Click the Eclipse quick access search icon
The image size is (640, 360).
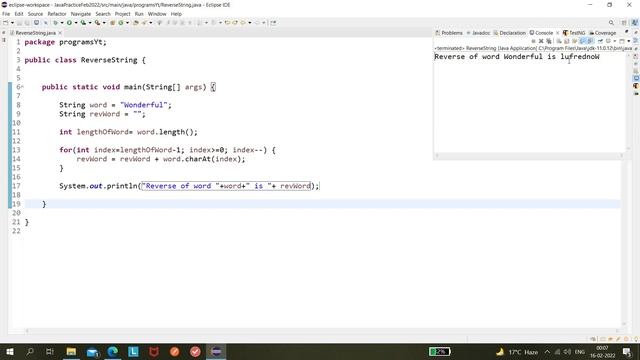coord(611,23)
